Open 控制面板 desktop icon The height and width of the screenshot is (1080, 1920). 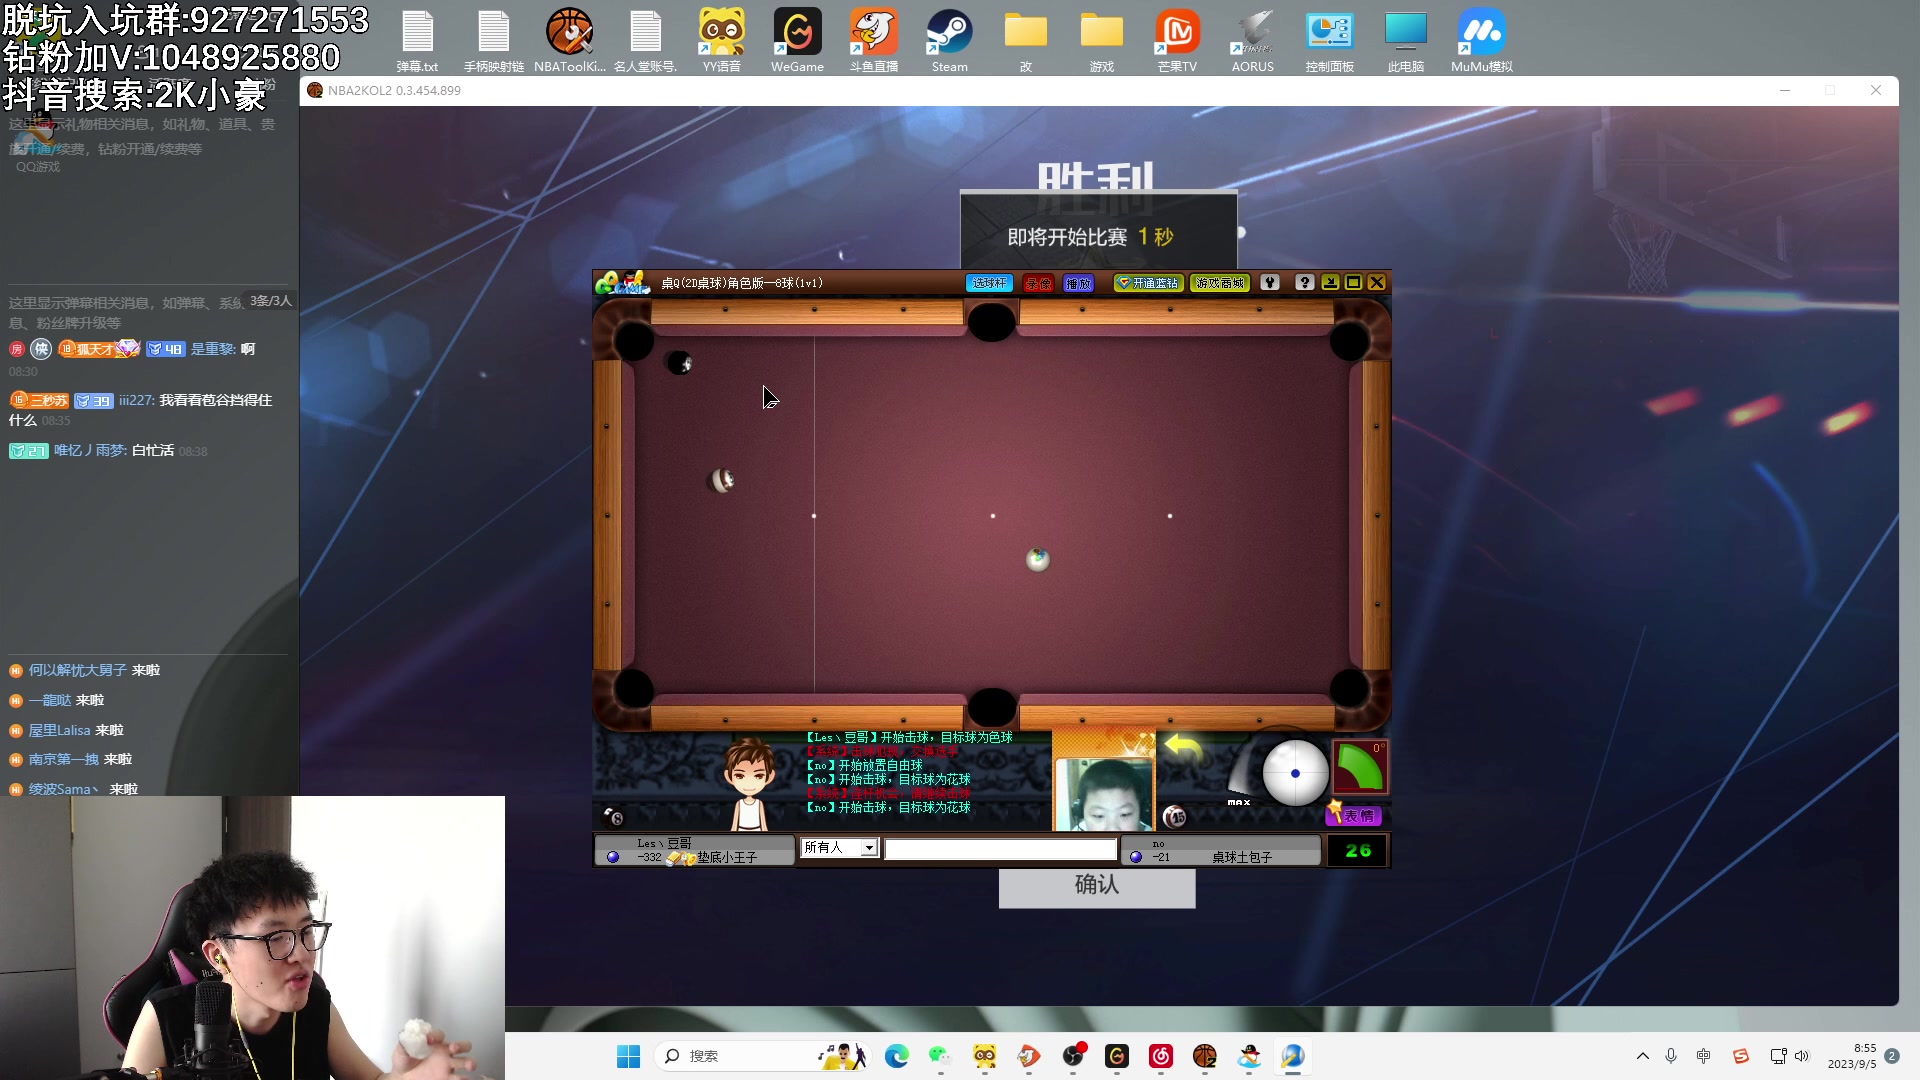(1329, 41)
